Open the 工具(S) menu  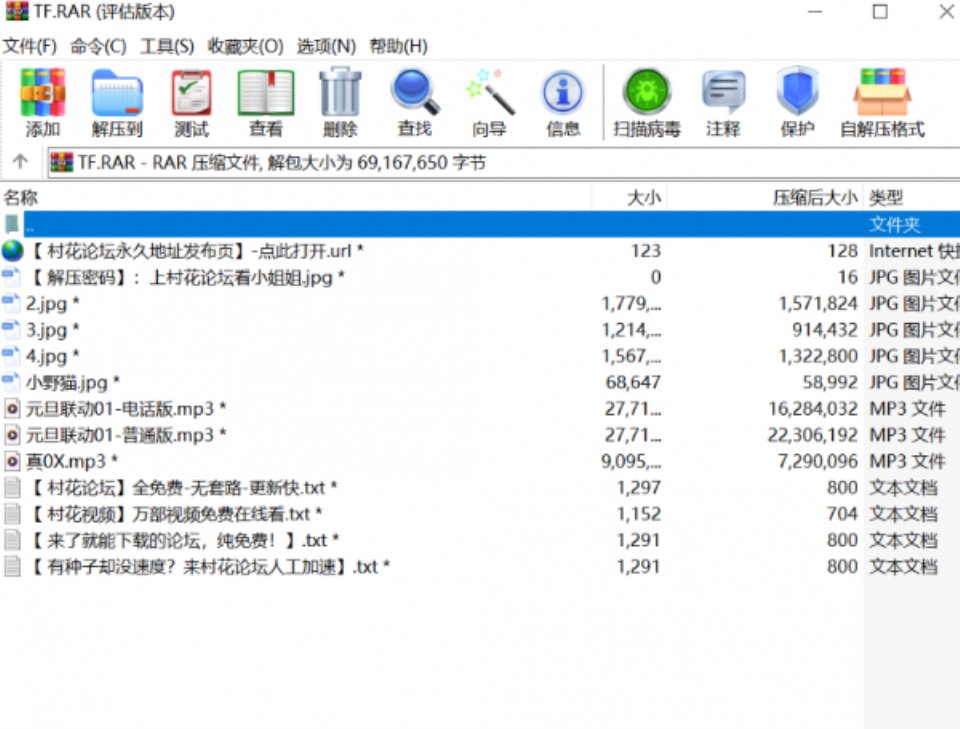pyautogui.click(x=167, y=46)
